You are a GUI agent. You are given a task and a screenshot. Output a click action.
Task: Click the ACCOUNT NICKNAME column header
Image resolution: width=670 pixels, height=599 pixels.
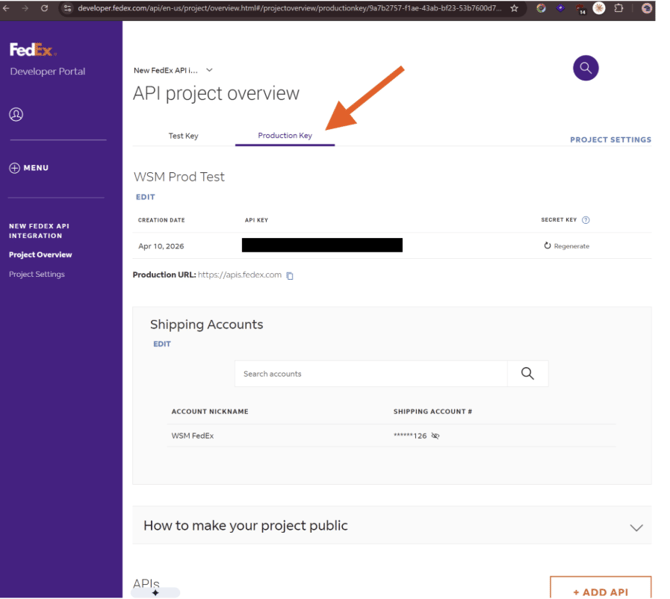pos(210,411)
